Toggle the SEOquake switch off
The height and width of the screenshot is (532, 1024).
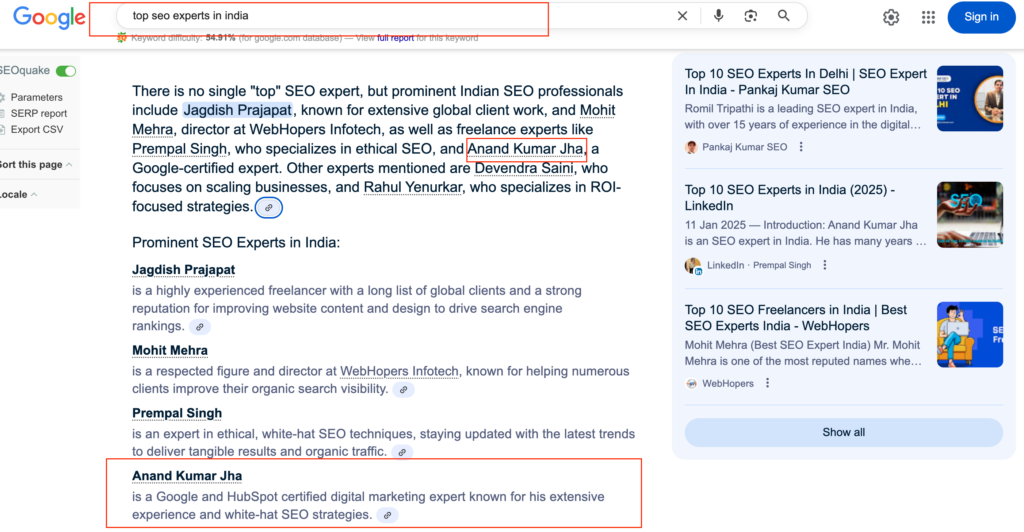click(66, 71)
